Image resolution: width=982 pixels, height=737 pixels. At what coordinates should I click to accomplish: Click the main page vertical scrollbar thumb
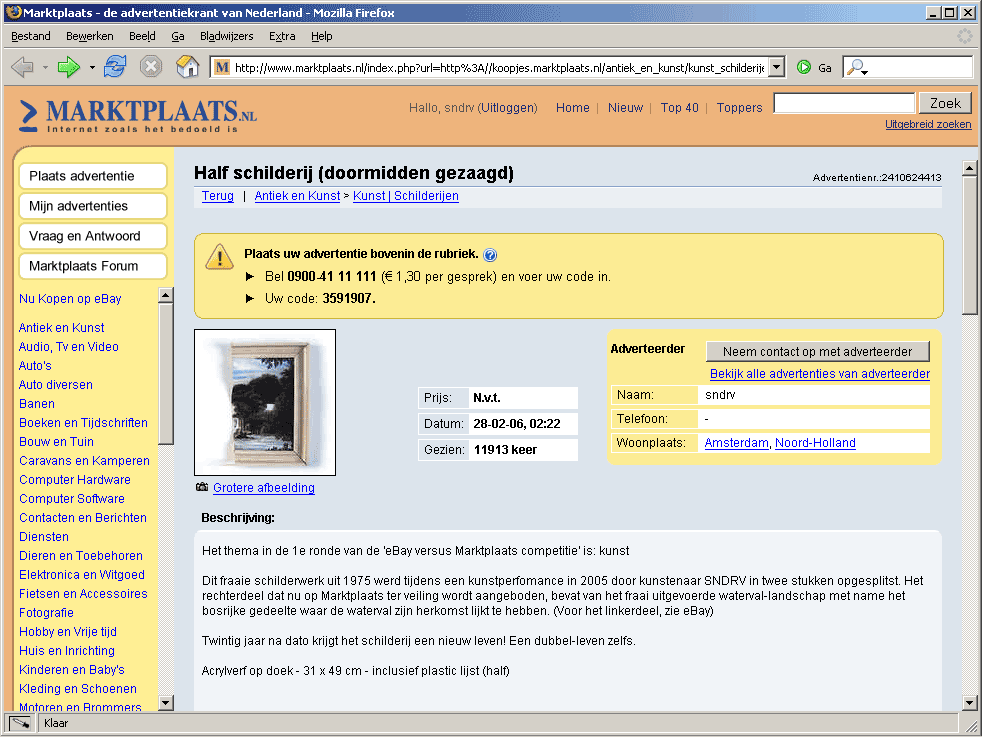click(969, 245)
